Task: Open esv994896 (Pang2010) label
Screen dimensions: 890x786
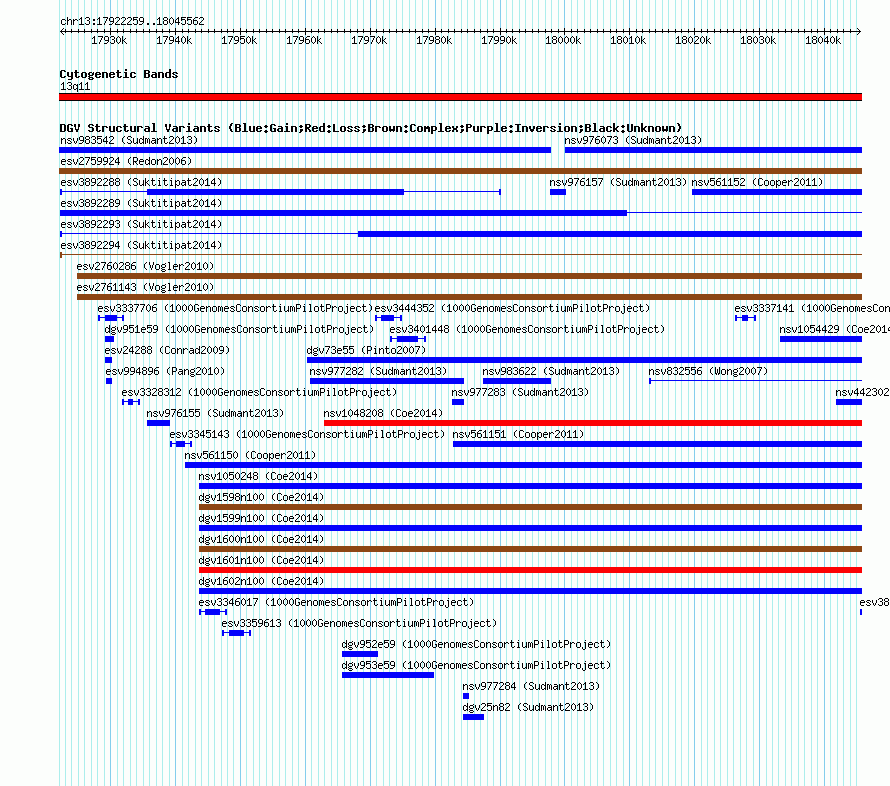Action: 165,371
